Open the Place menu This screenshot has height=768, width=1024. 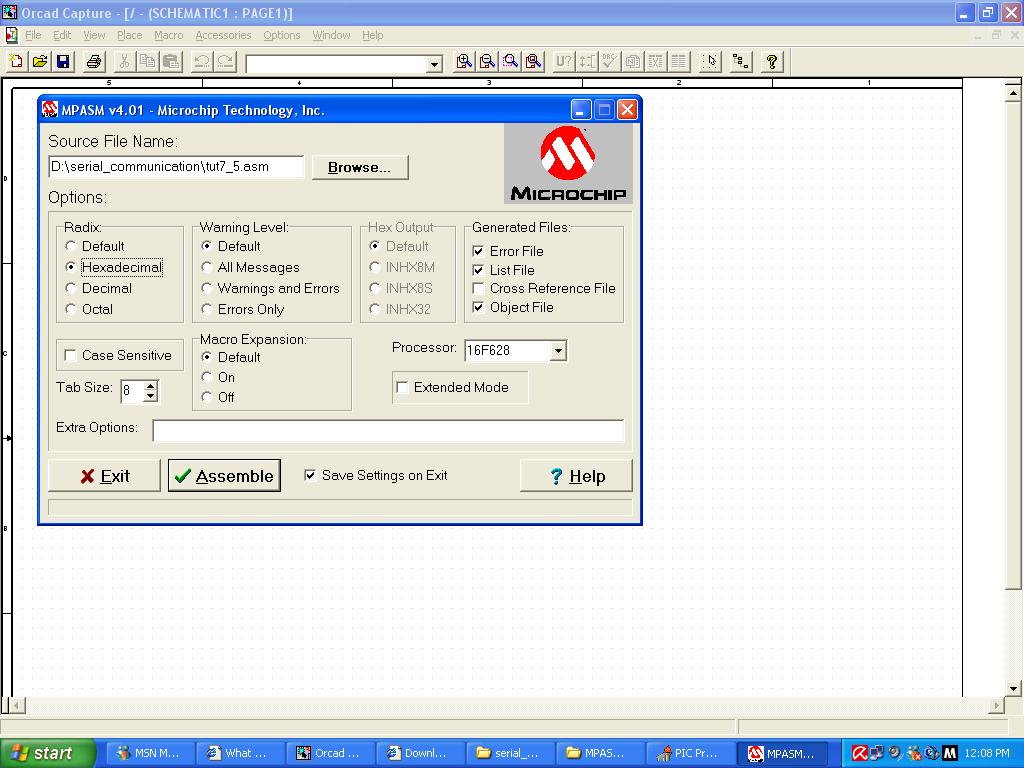coord(129,35)
